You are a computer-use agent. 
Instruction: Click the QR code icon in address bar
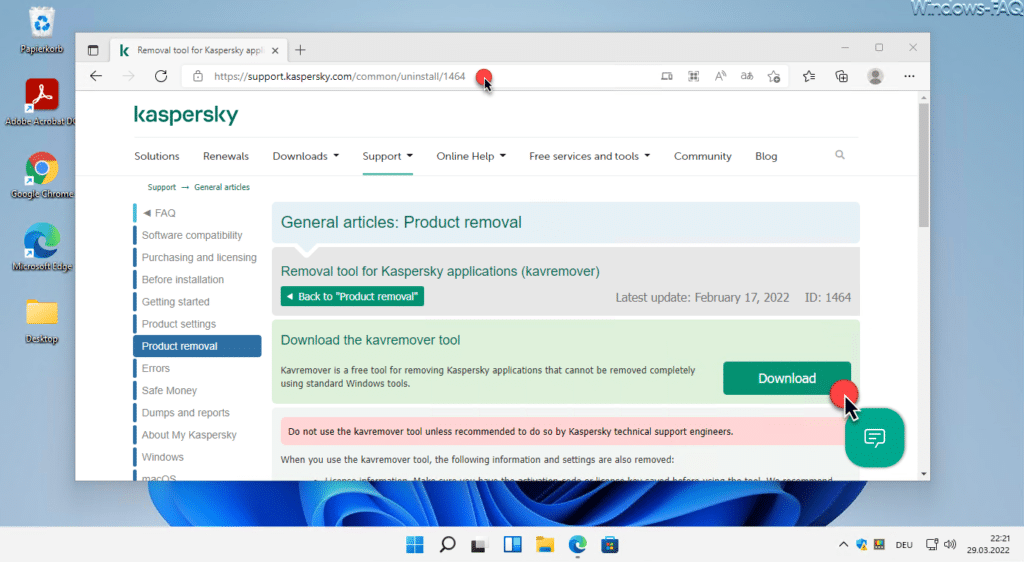pyautogui.click(x=694, y=76)
